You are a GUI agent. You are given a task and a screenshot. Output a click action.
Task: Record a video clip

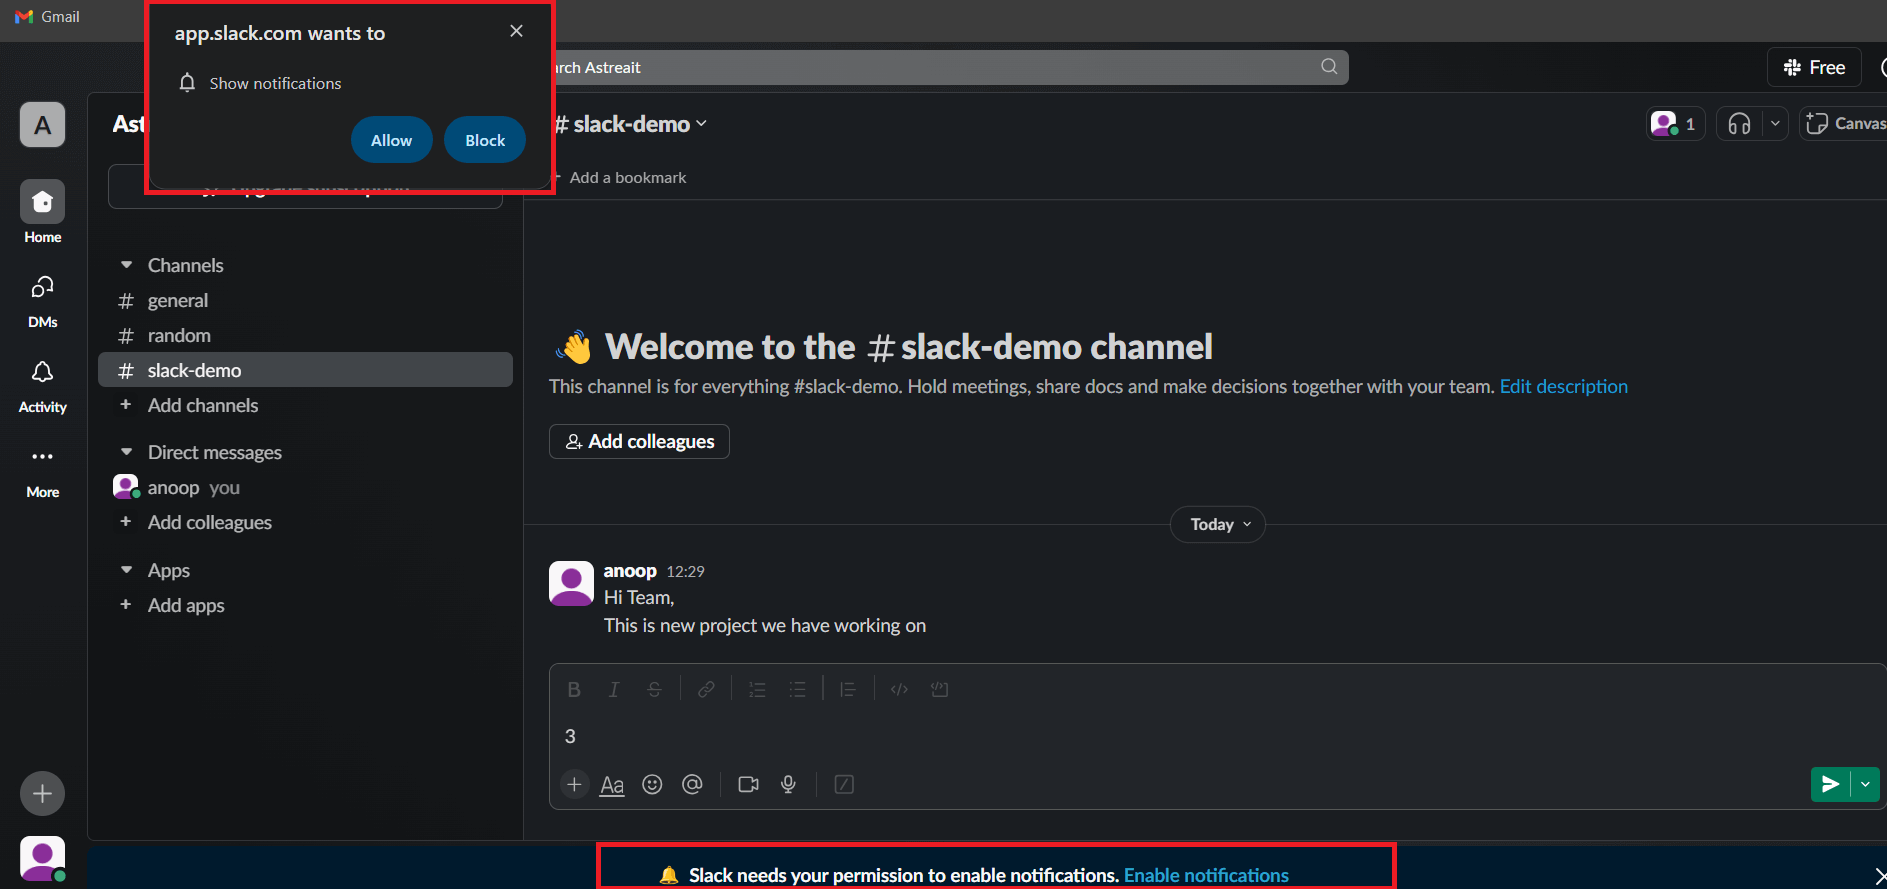point(748,784)
